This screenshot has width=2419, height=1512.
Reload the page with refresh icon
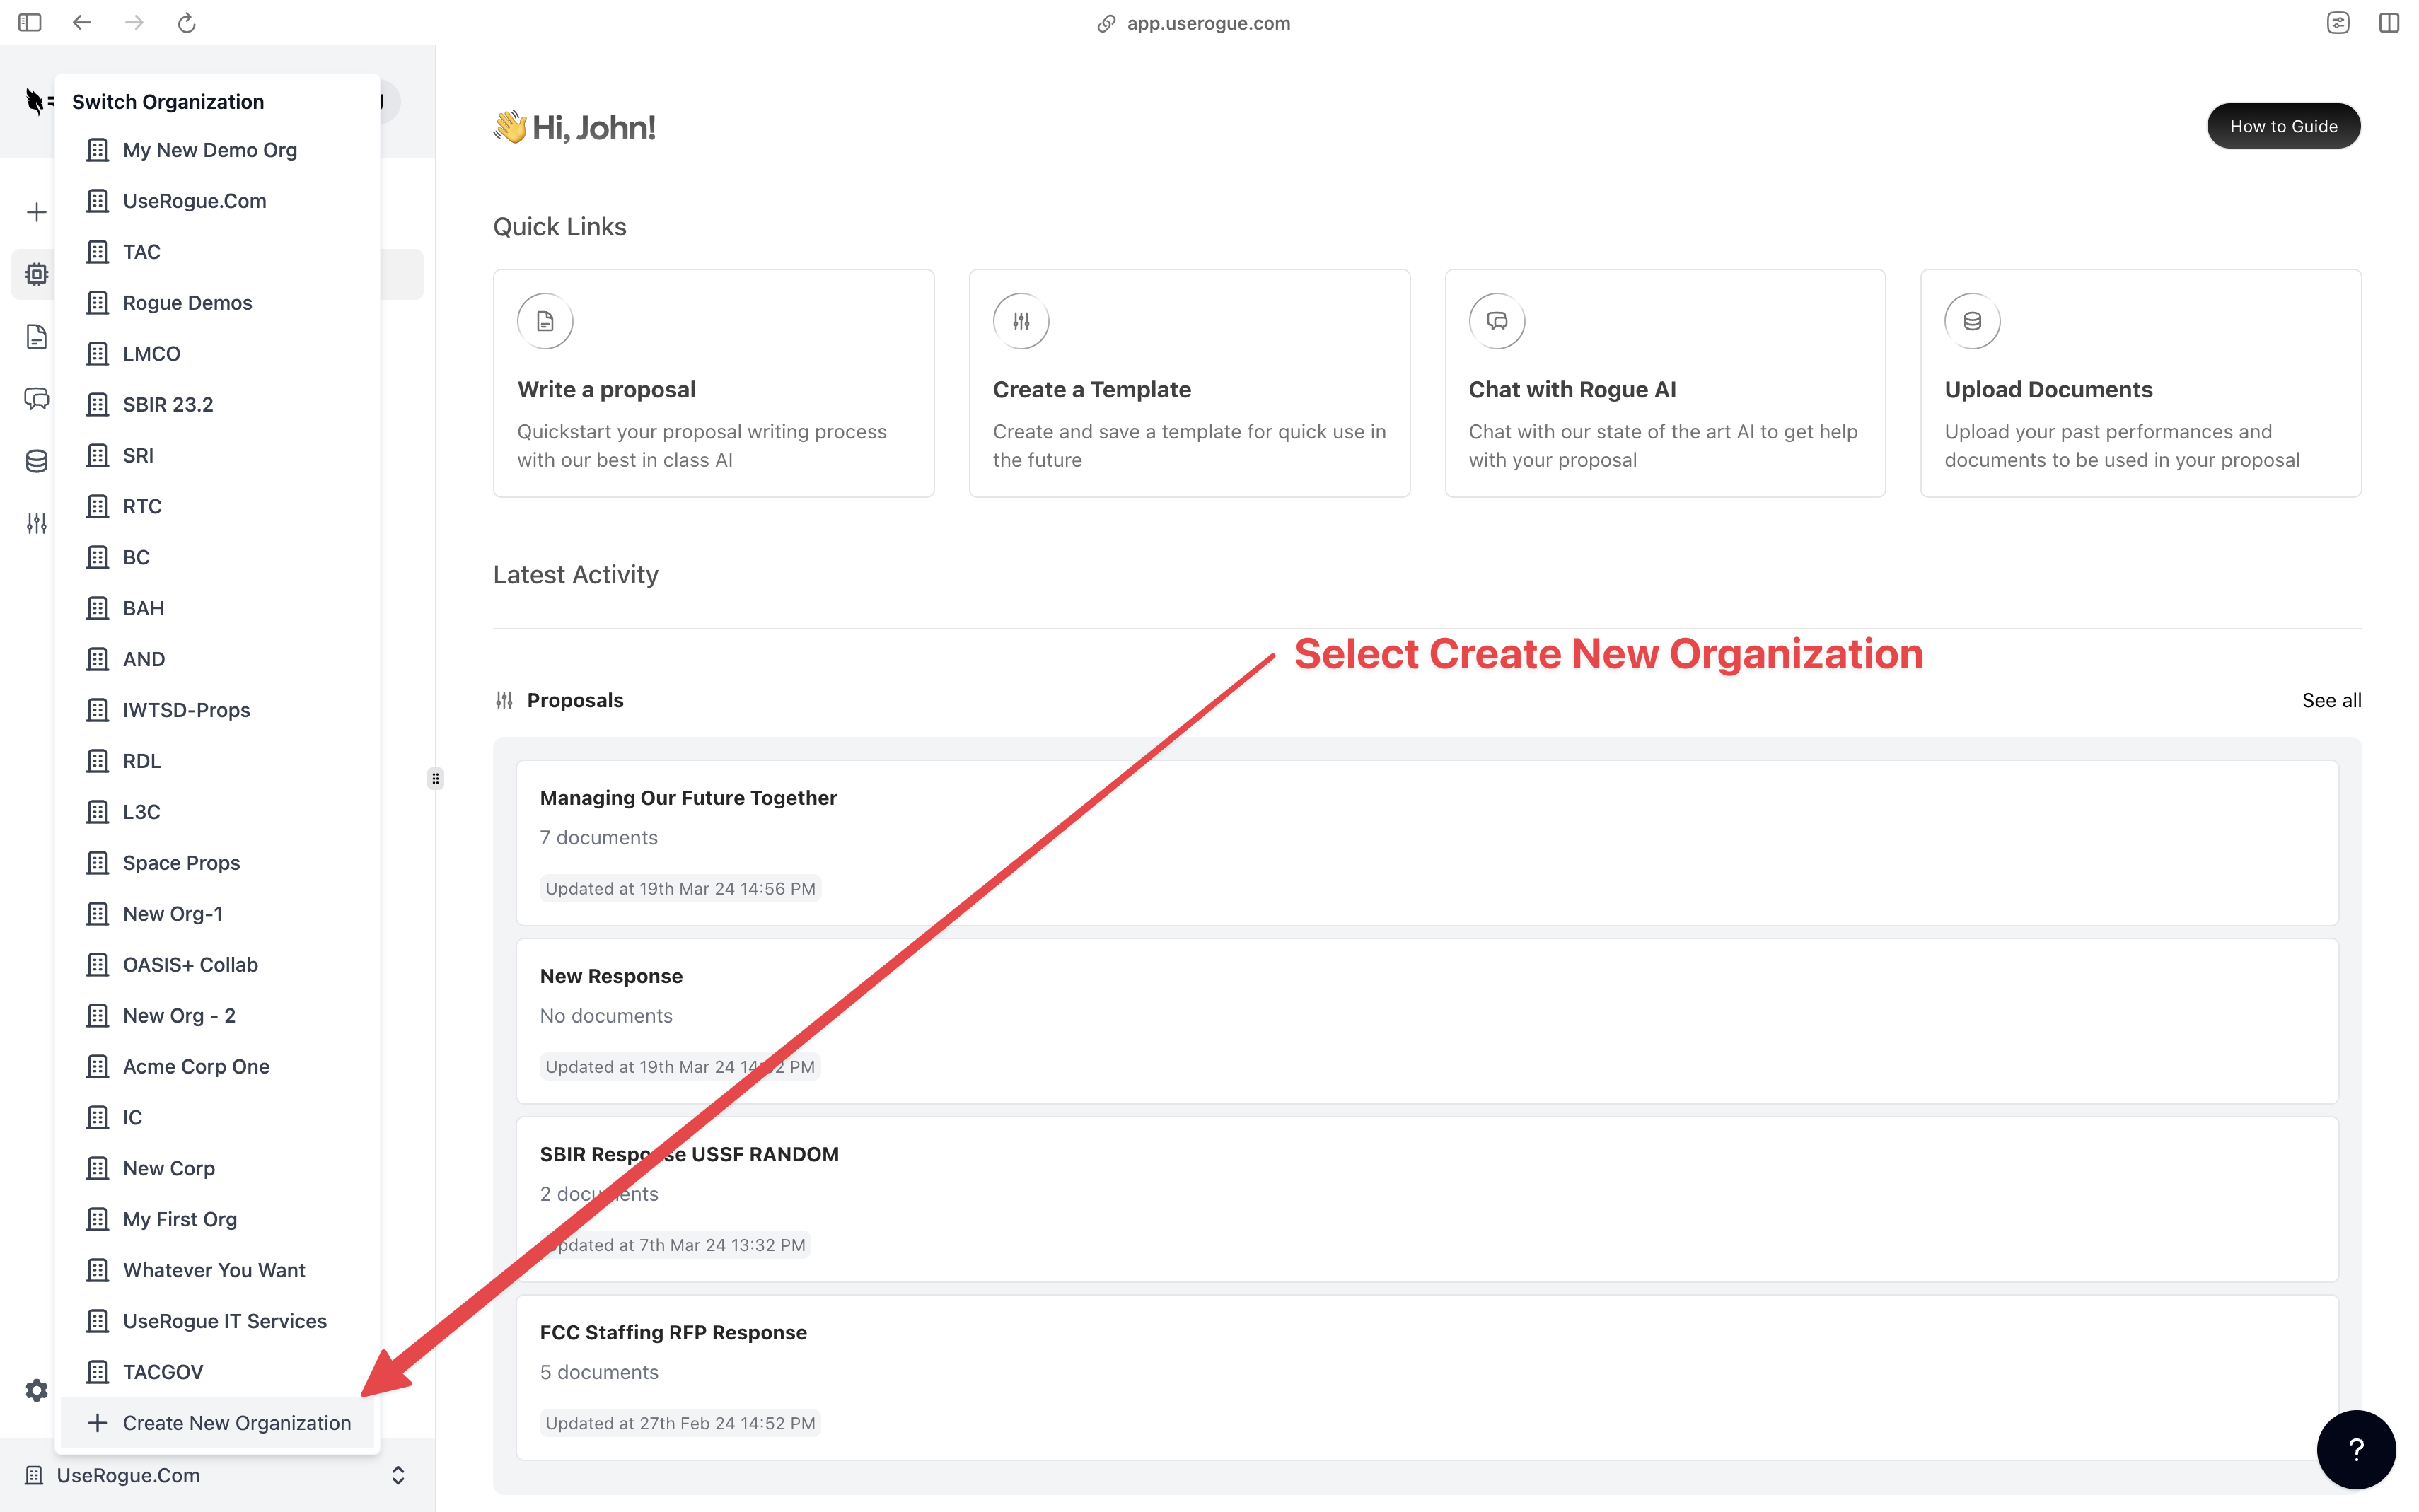pyautogui.click(x=186, y=23)
